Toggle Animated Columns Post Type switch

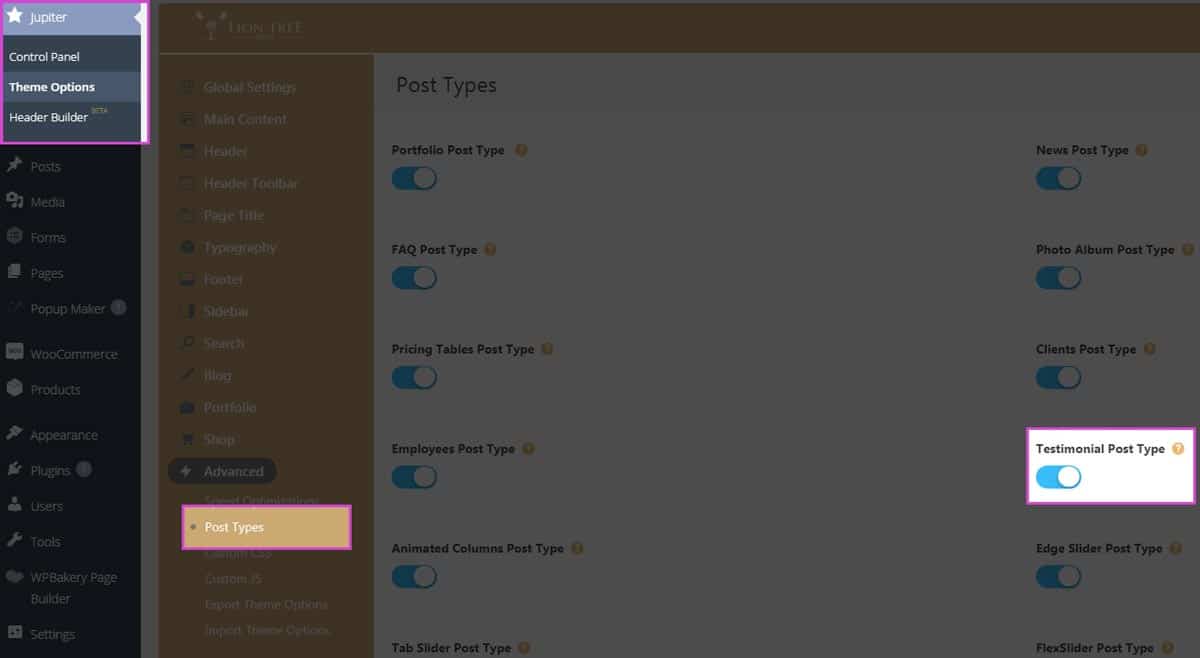pyautogui.click(x=414, y=576)
